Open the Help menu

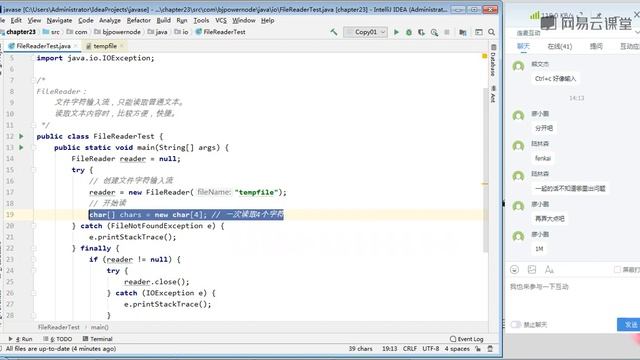[267, 20]
